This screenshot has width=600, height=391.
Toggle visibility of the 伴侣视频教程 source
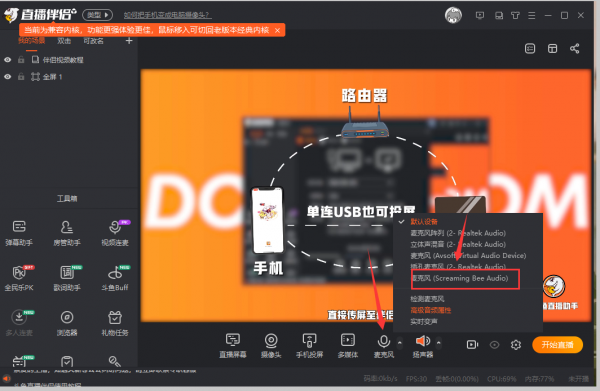coord(7,60)
